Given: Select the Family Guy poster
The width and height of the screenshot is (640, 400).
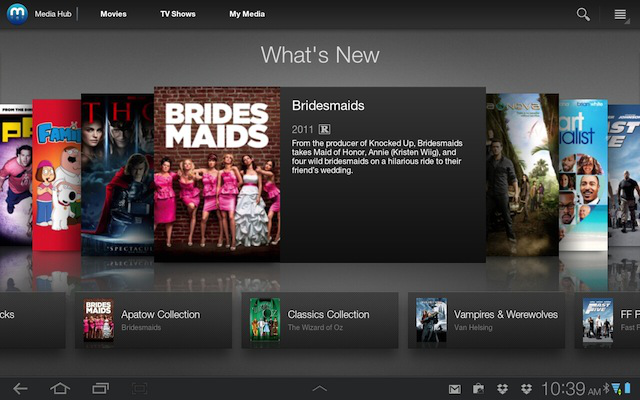Looking at the screenshot, I should [x=57, y=175].
